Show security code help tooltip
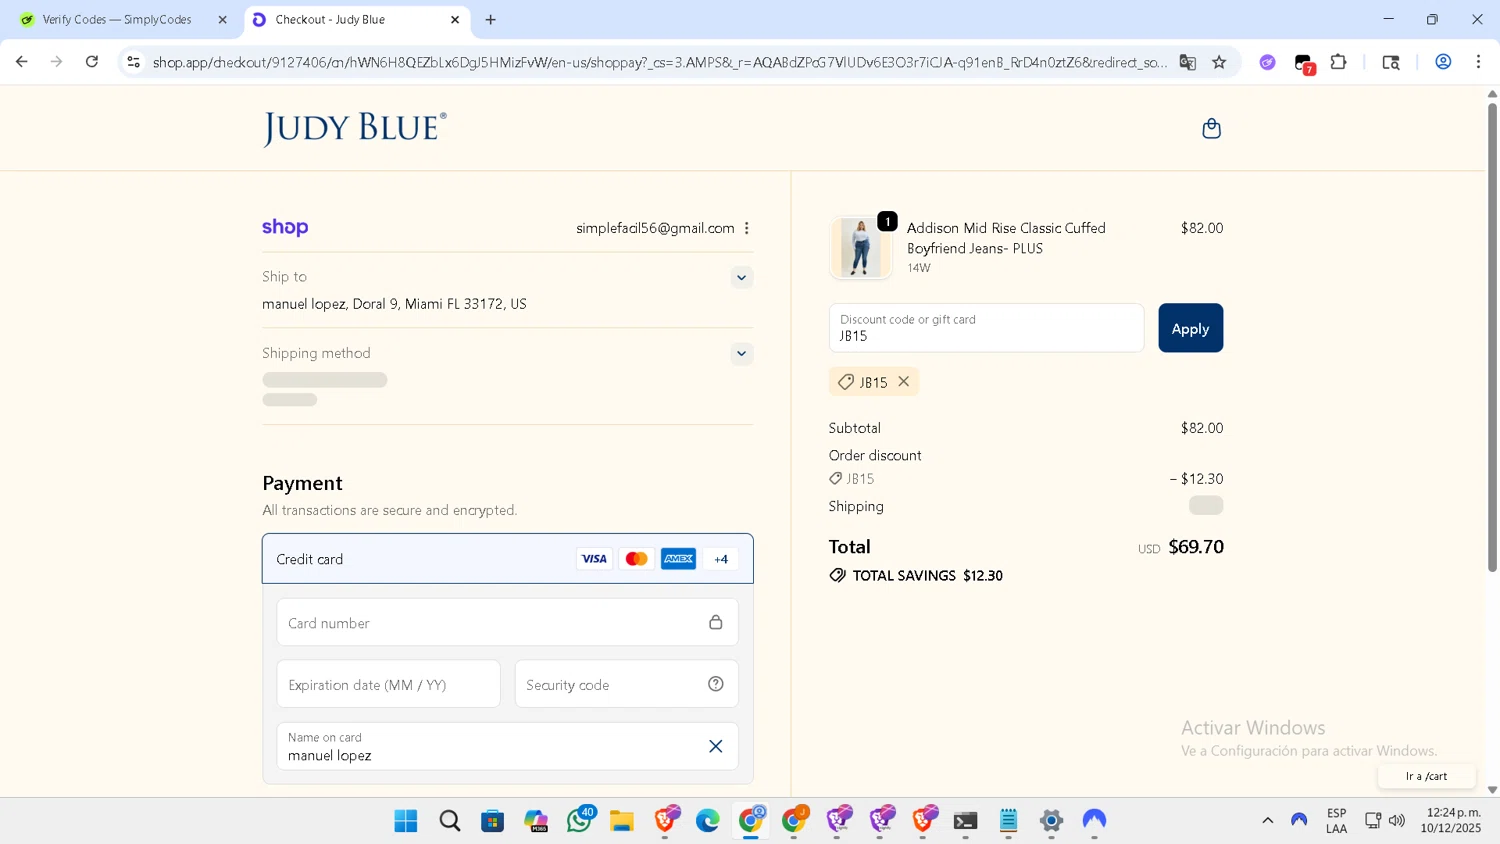1500x844 pixels. point(715,684)
